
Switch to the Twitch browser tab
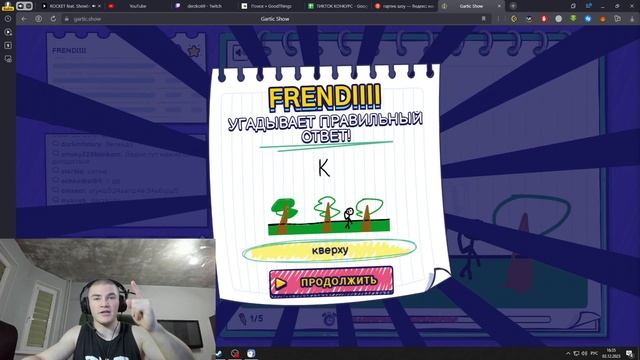[x=204, y=6]
